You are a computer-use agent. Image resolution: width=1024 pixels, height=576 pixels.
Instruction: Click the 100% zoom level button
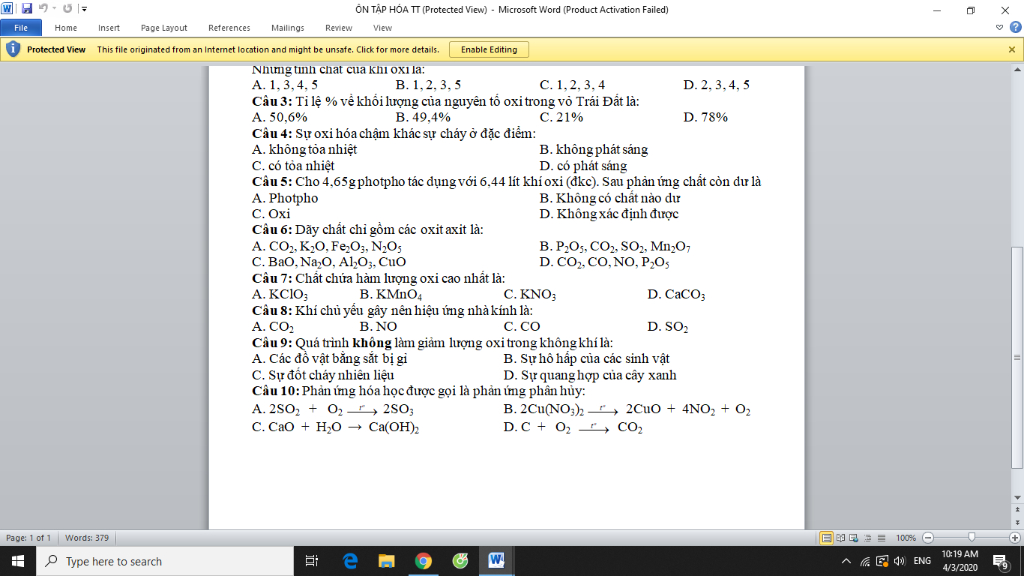point(905,538)
